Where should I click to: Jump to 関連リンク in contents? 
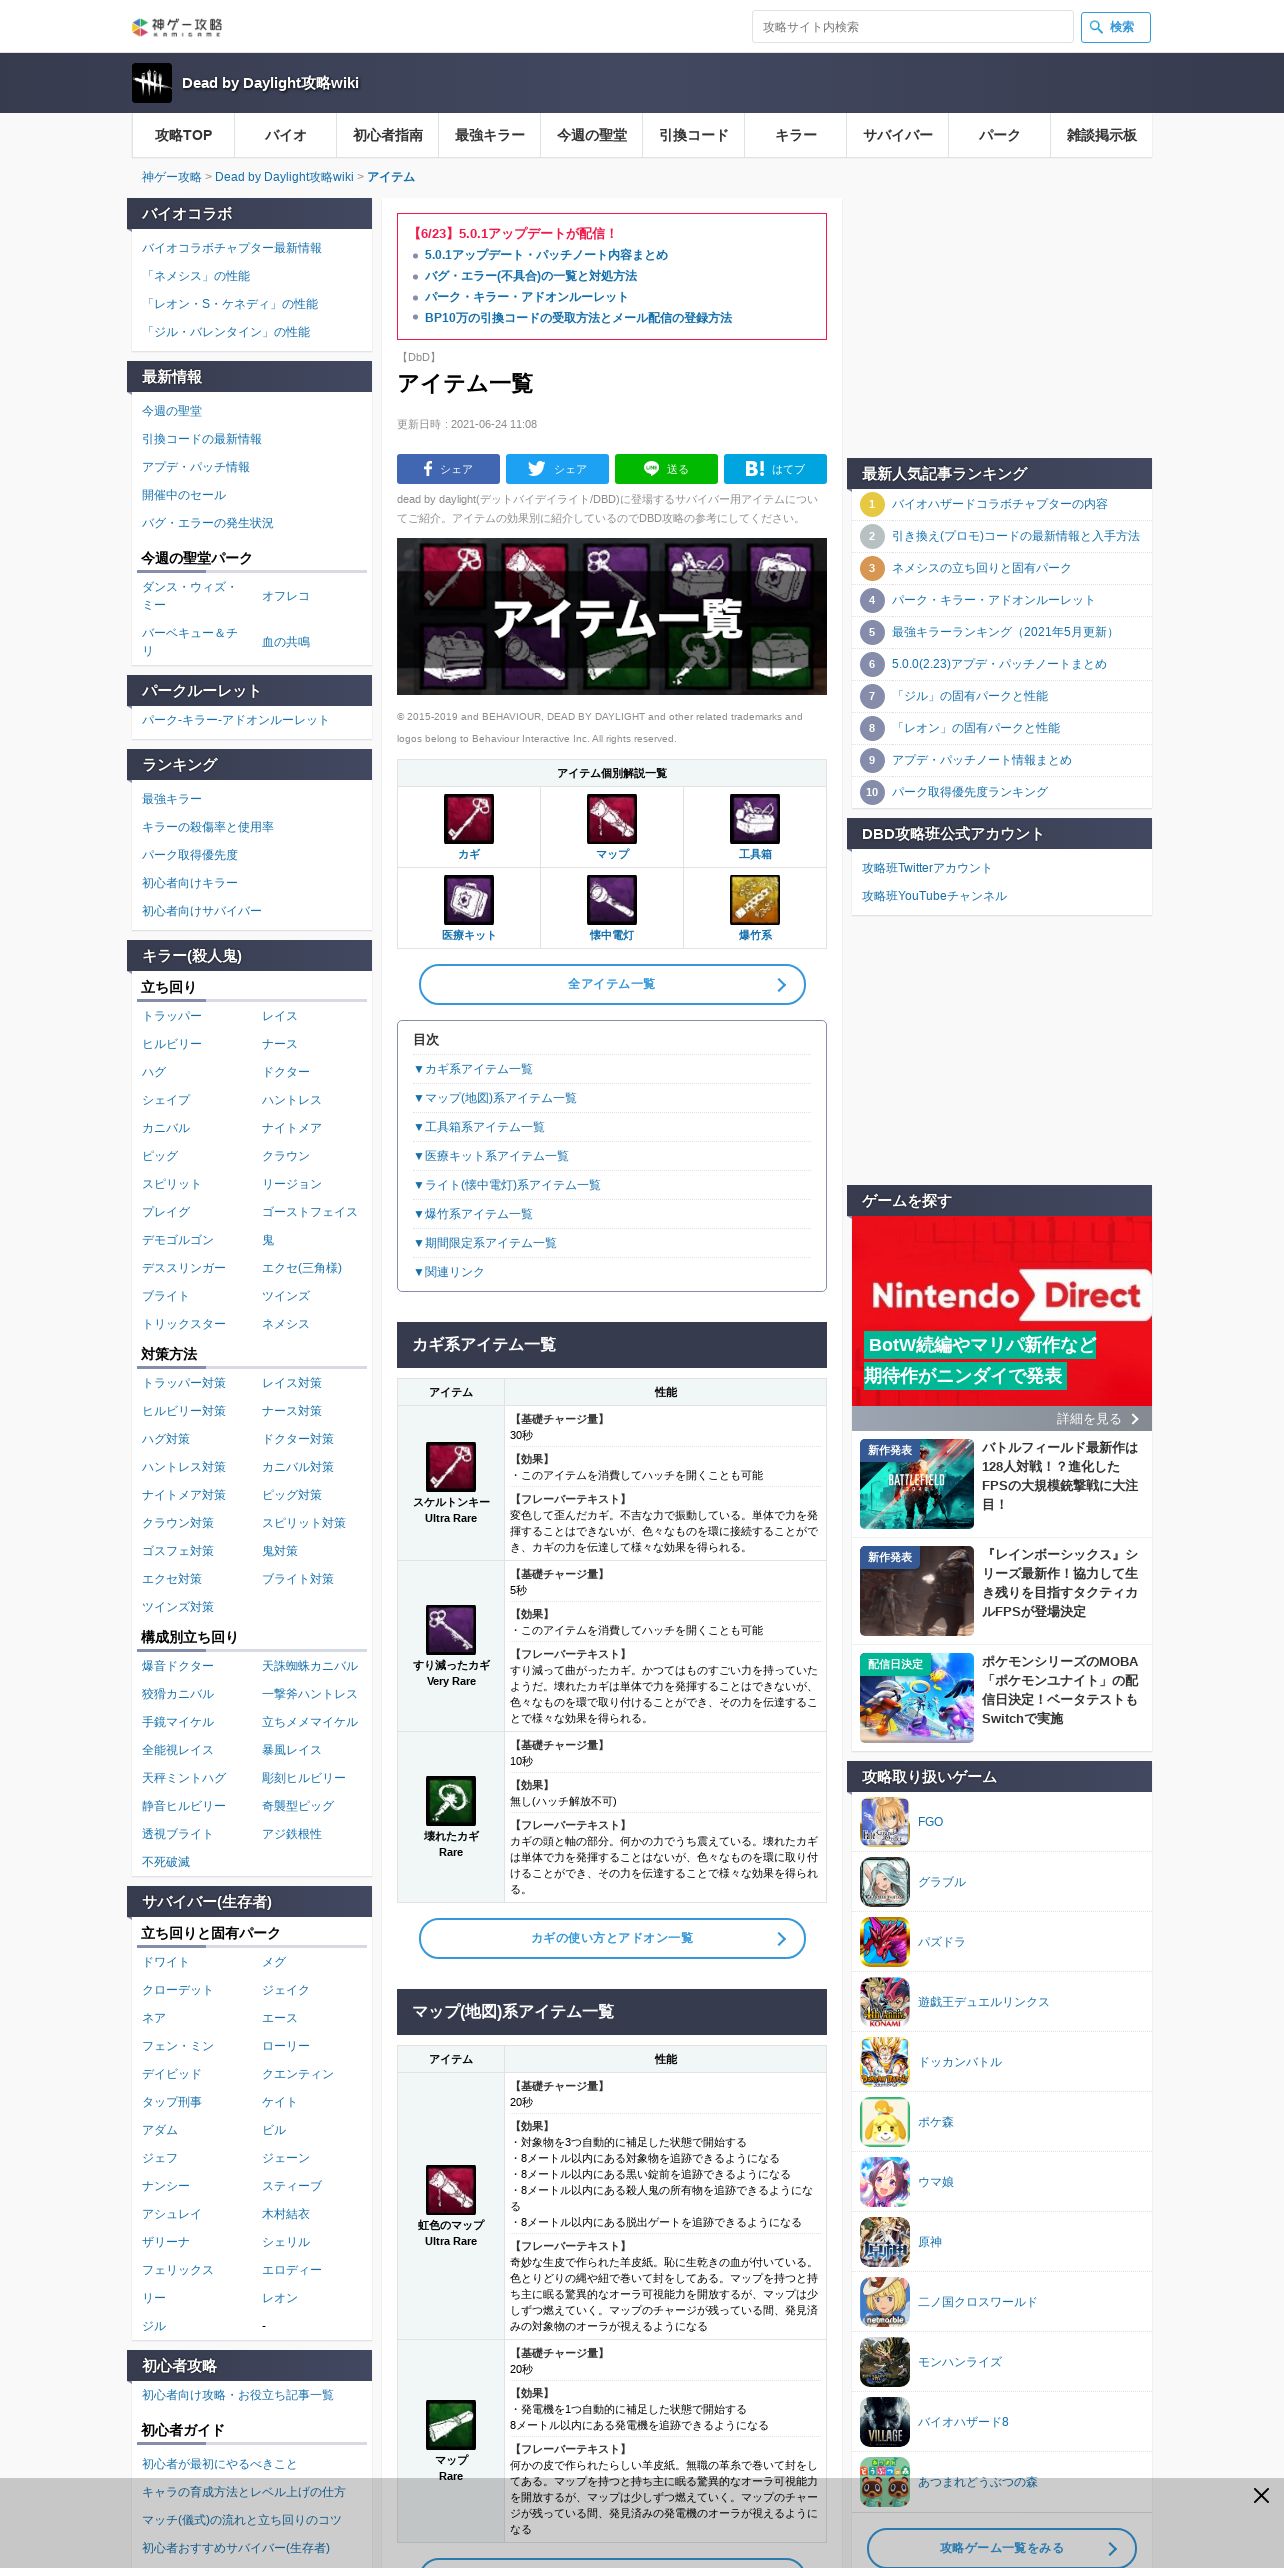point(449,1272)
